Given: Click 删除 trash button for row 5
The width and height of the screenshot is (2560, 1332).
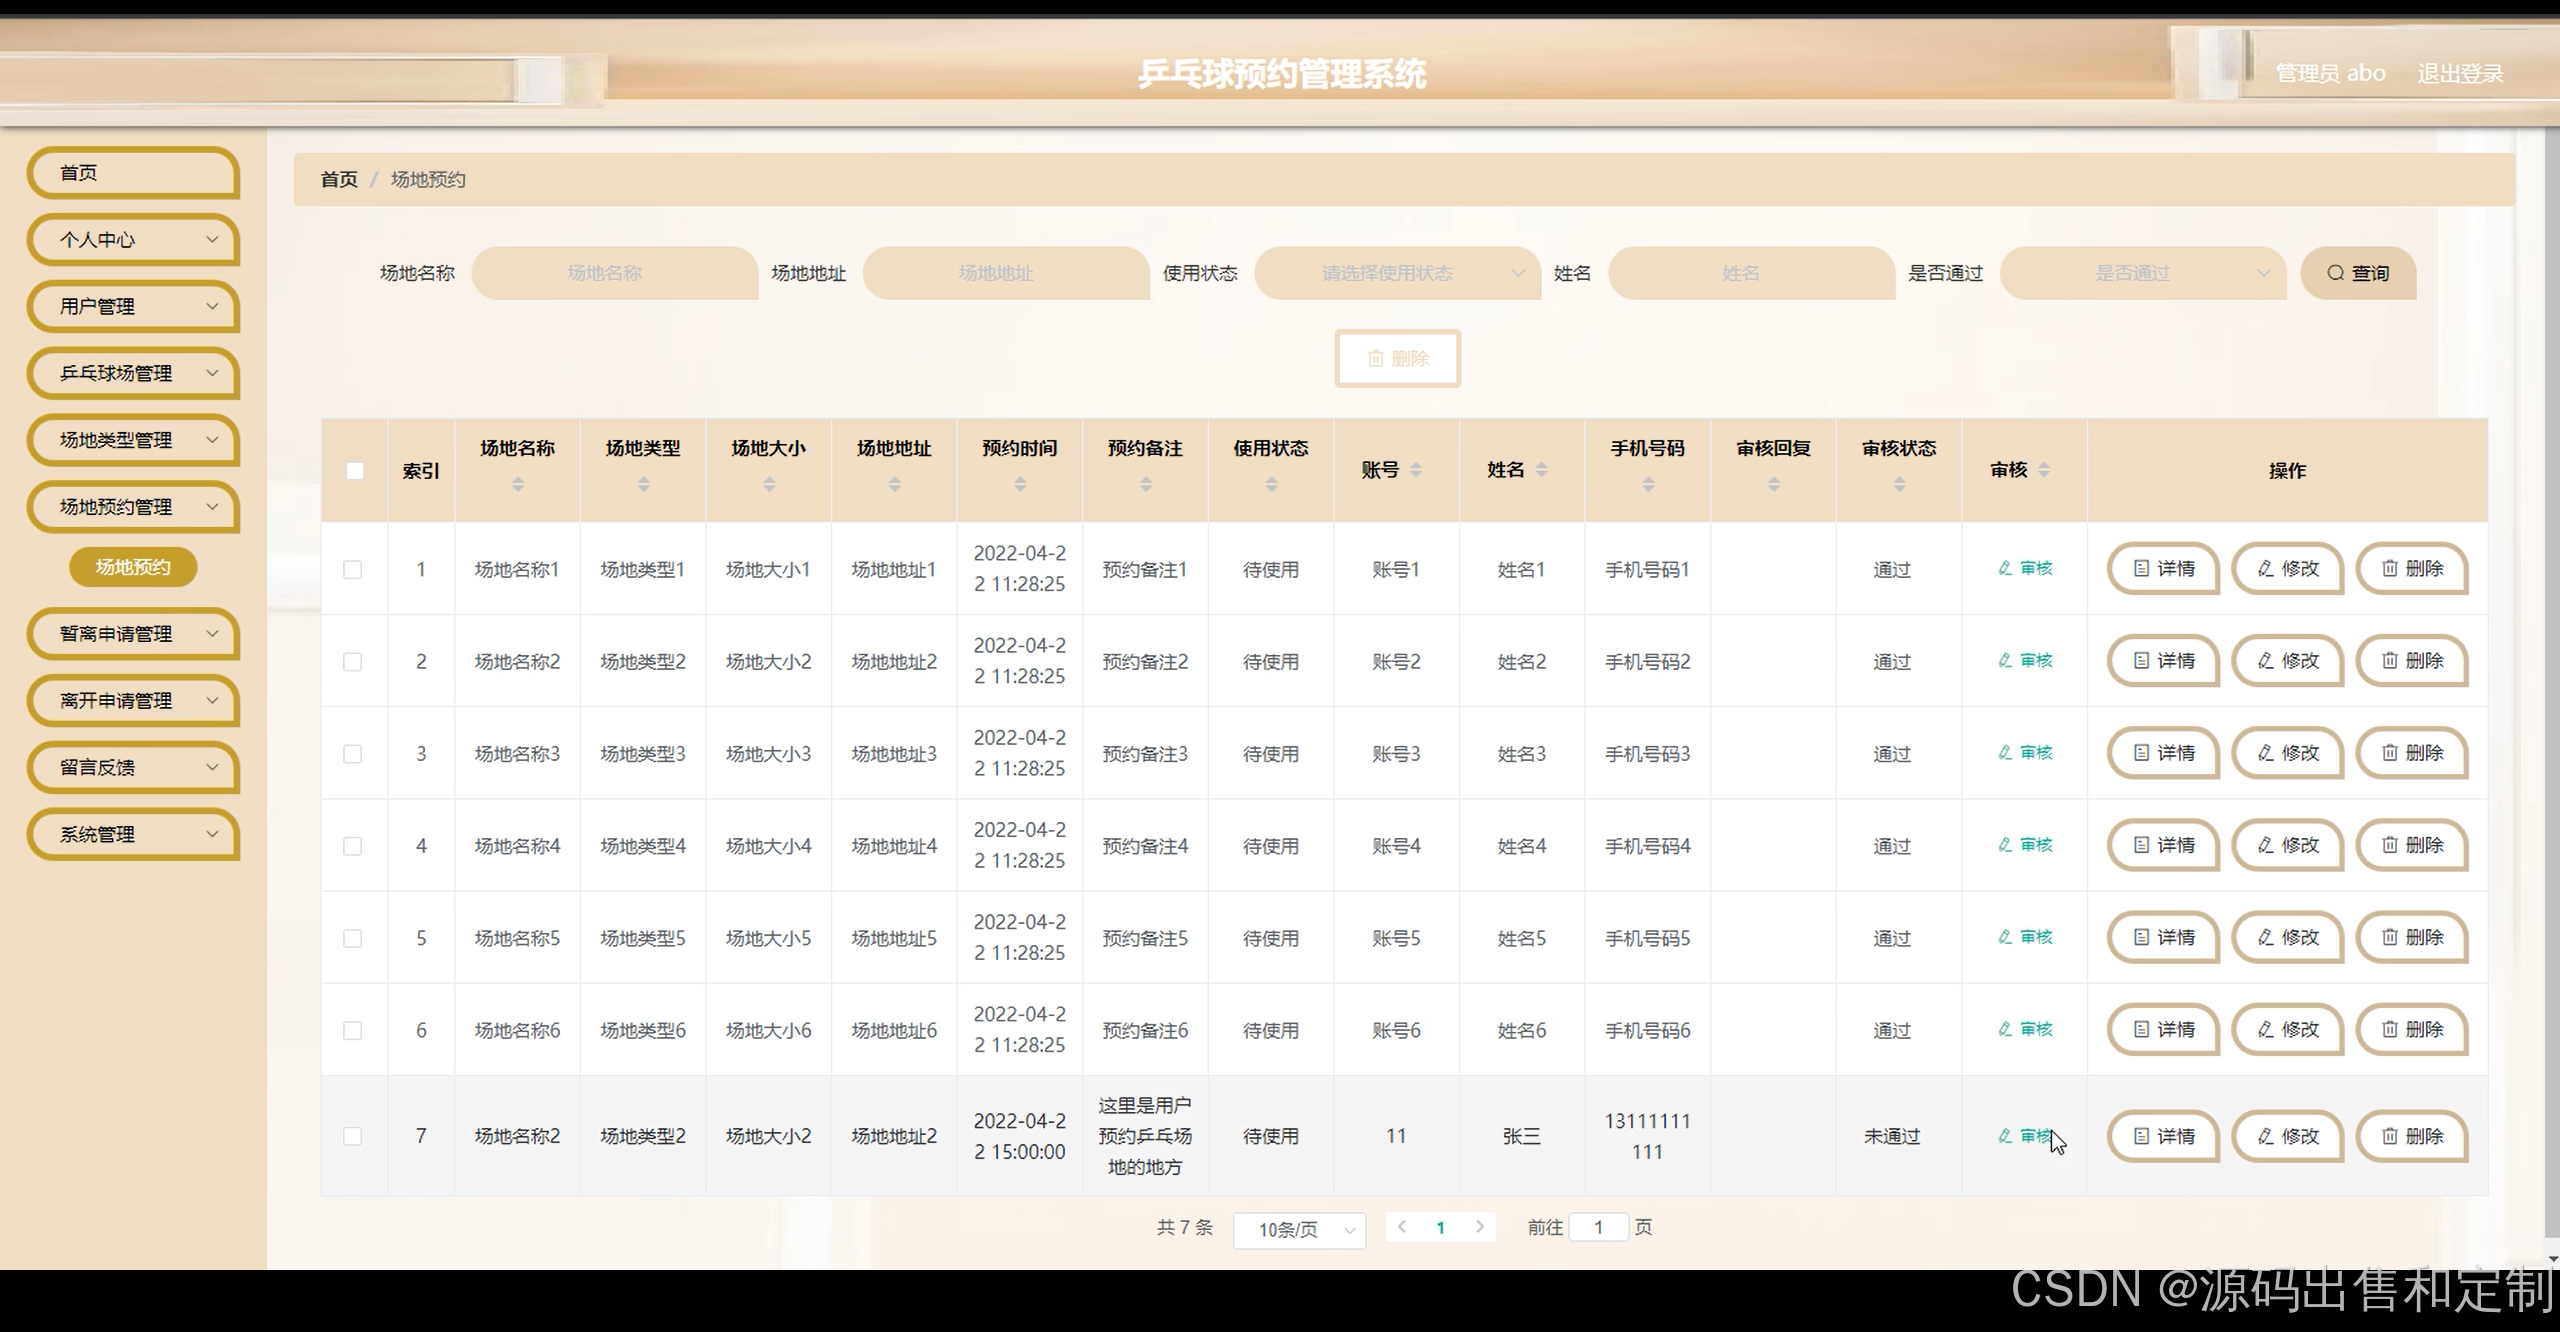Looking at the screenshot, I should [x=2412, y=938].
